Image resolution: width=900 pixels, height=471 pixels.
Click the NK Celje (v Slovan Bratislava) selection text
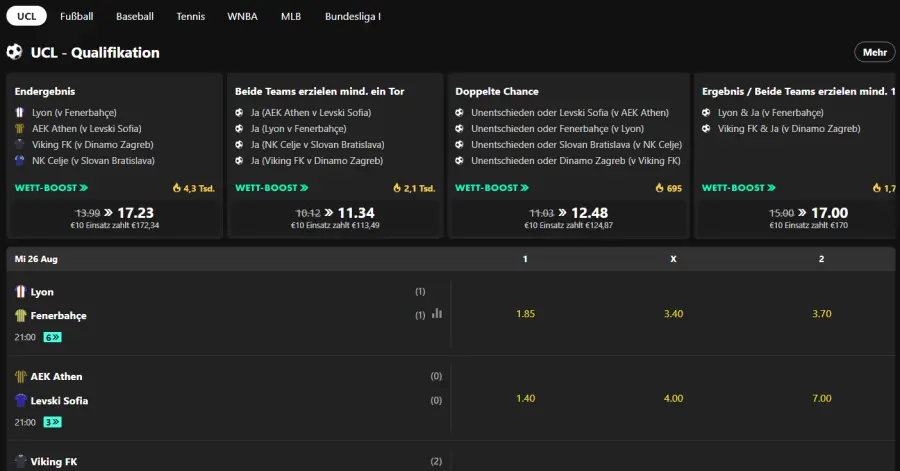(93, 161)
